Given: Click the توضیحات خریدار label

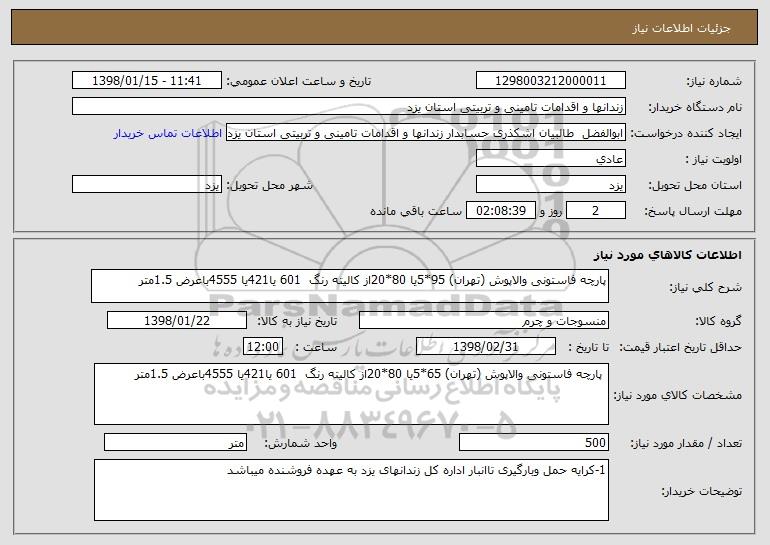Looking at the screenshot, I should click(701, 491).
